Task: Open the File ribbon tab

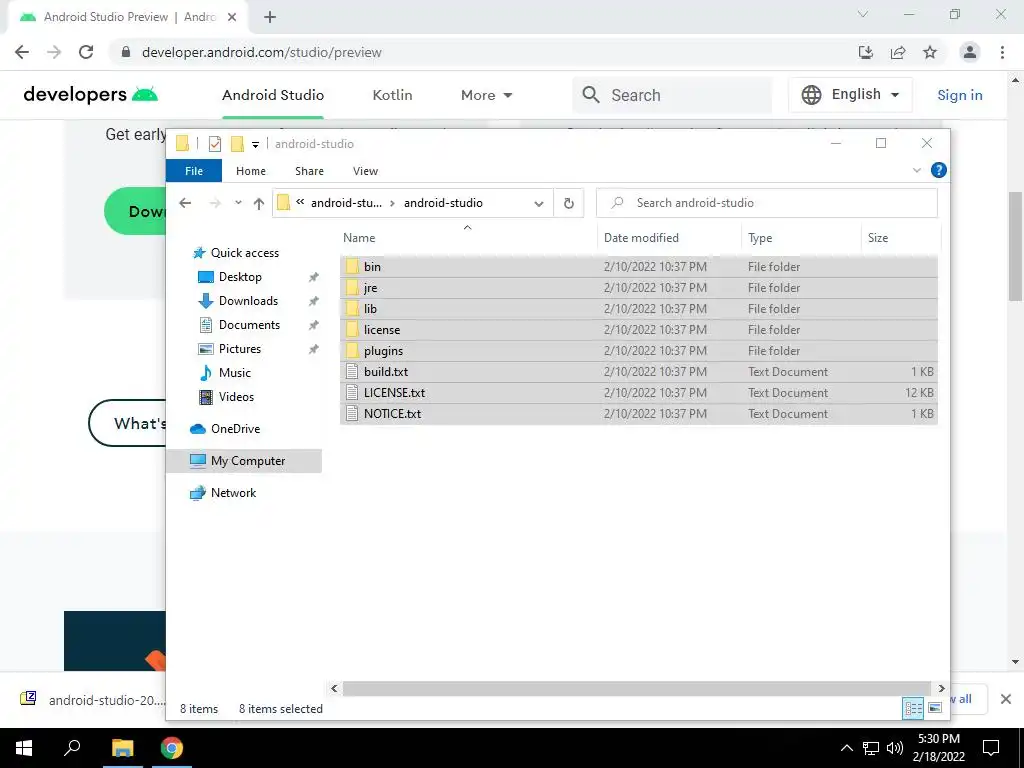Action: 194,170
